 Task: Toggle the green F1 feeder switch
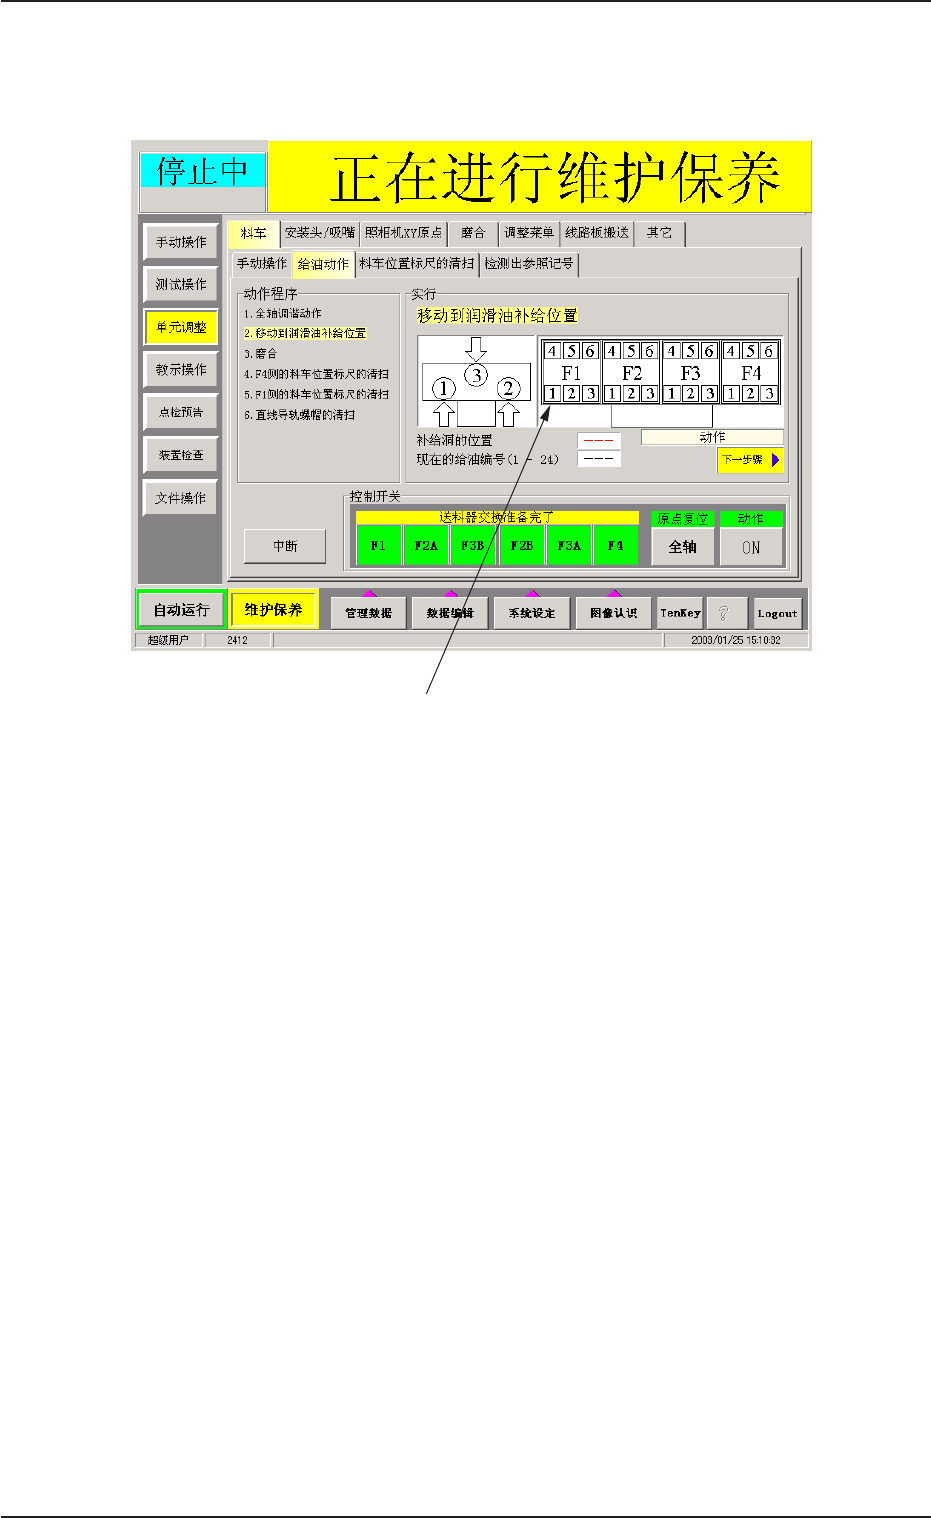coord(378,546)
